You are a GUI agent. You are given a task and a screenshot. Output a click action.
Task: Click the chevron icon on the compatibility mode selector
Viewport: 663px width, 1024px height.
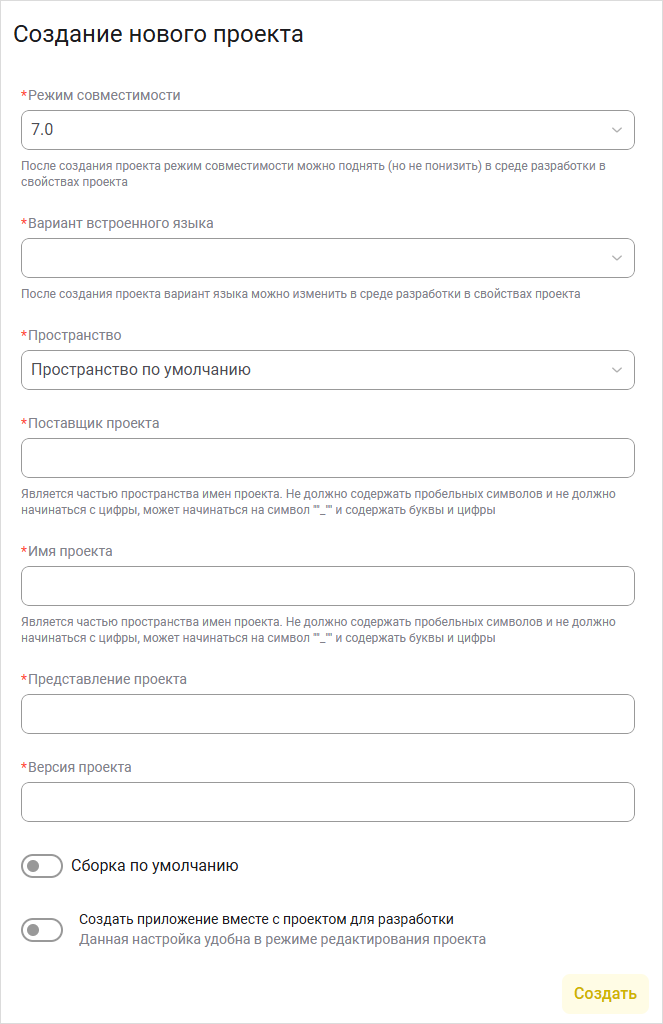coord(615,130)
